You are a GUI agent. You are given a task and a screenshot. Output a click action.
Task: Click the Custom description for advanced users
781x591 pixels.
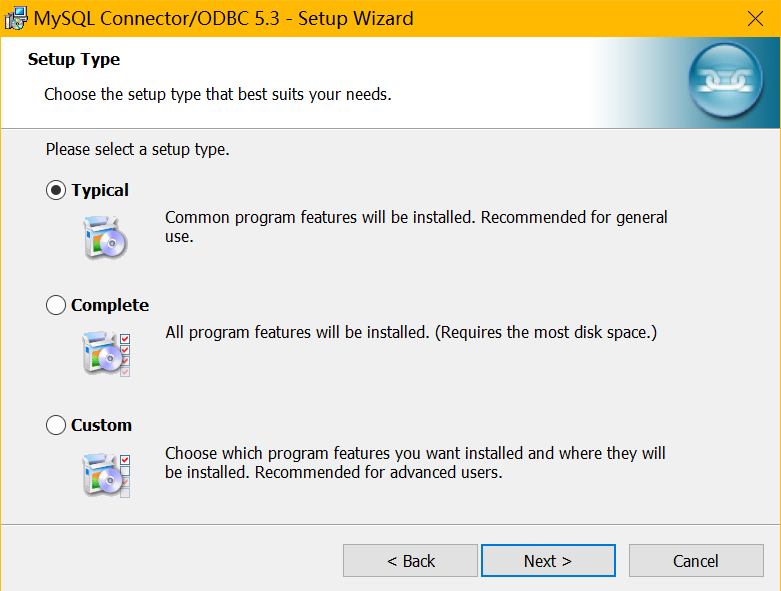pyautogui.click(x=415, y=462)
